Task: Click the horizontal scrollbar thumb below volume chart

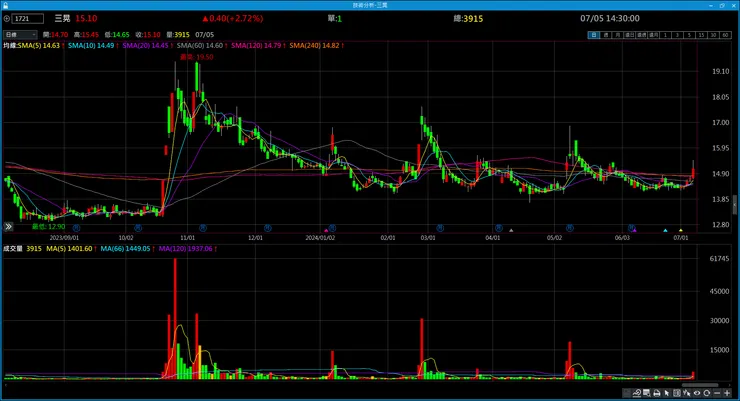Action: click(700, 385)
